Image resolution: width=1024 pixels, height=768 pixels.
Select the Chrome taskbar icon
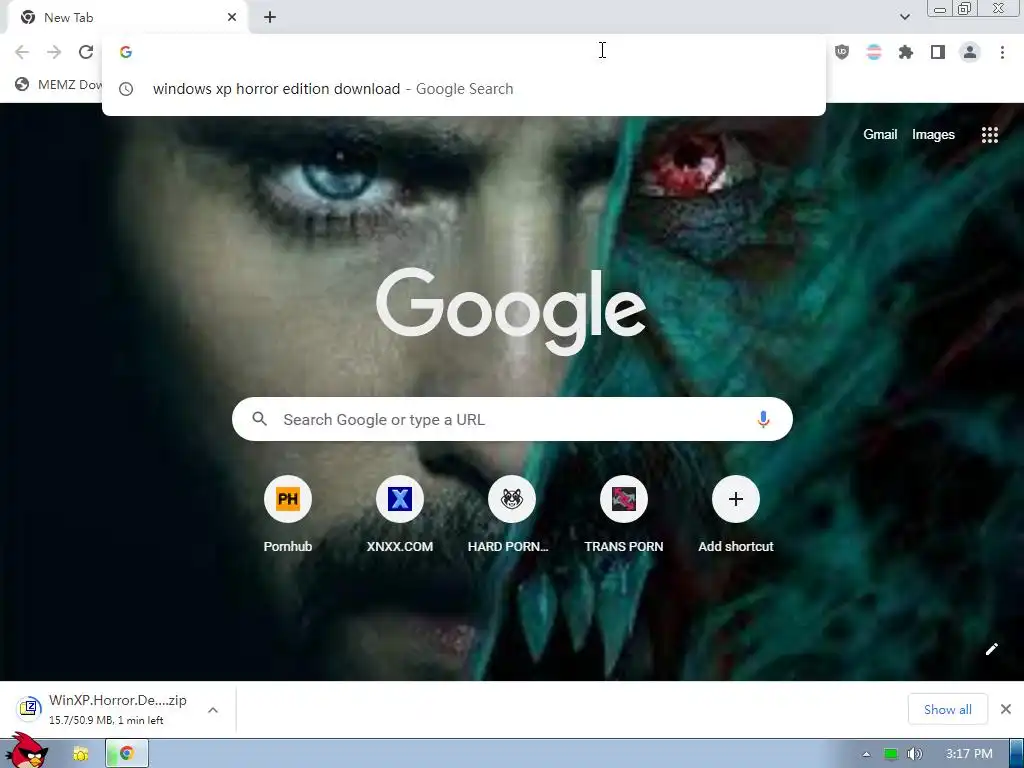[x=127, y=754]
